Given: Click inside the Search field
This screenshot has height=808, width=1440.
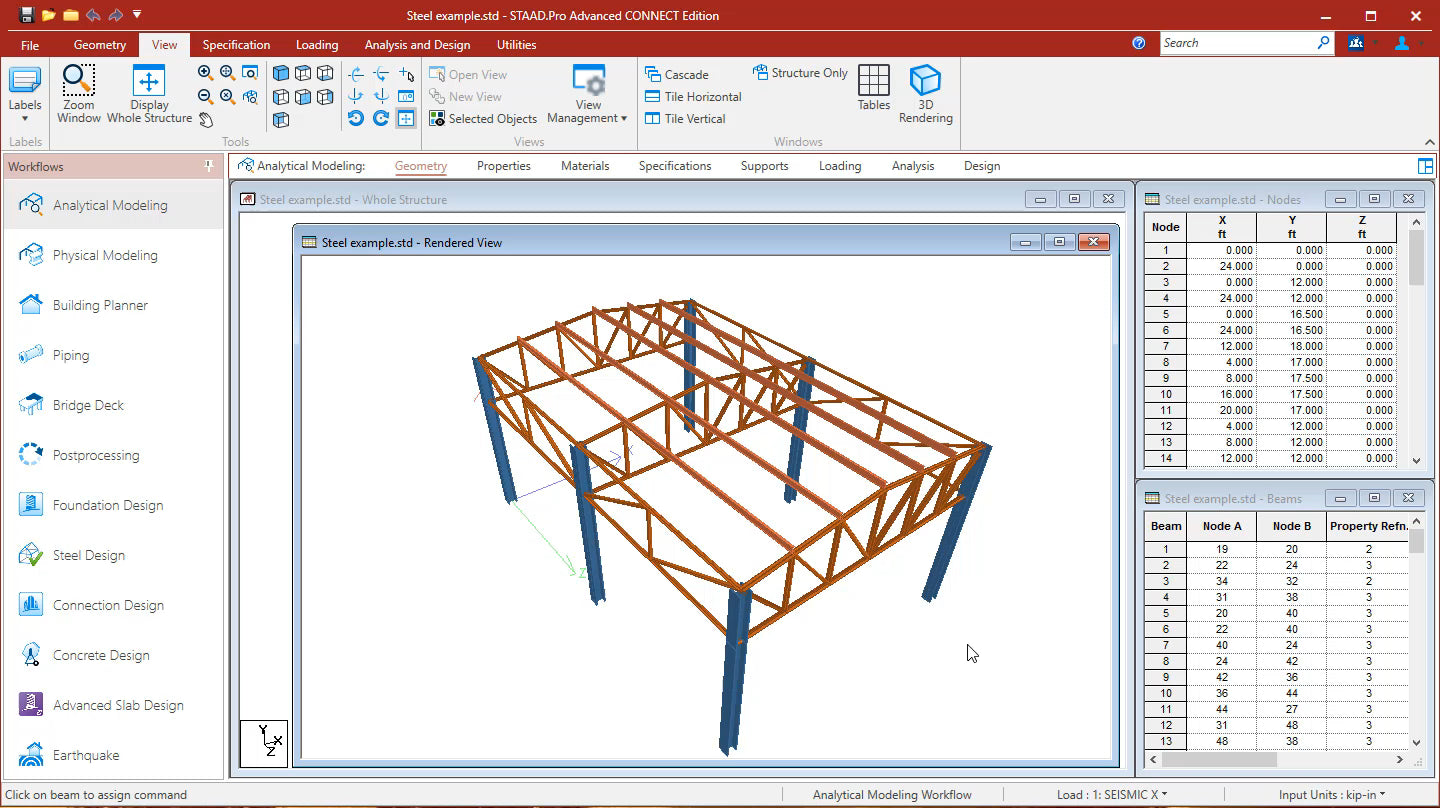Looking at the screenshot, I should coord(1240,42).
